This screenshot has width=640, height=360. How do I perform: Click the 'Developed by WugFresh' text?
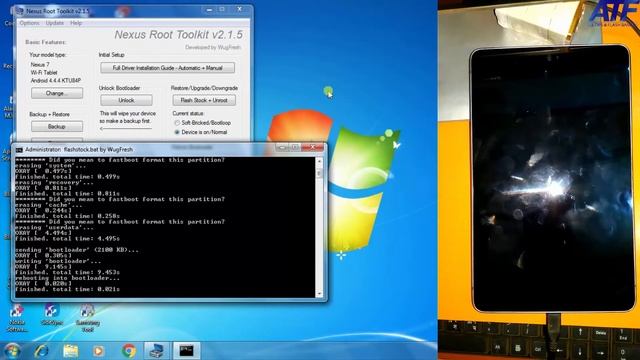(x=213, y=47)
